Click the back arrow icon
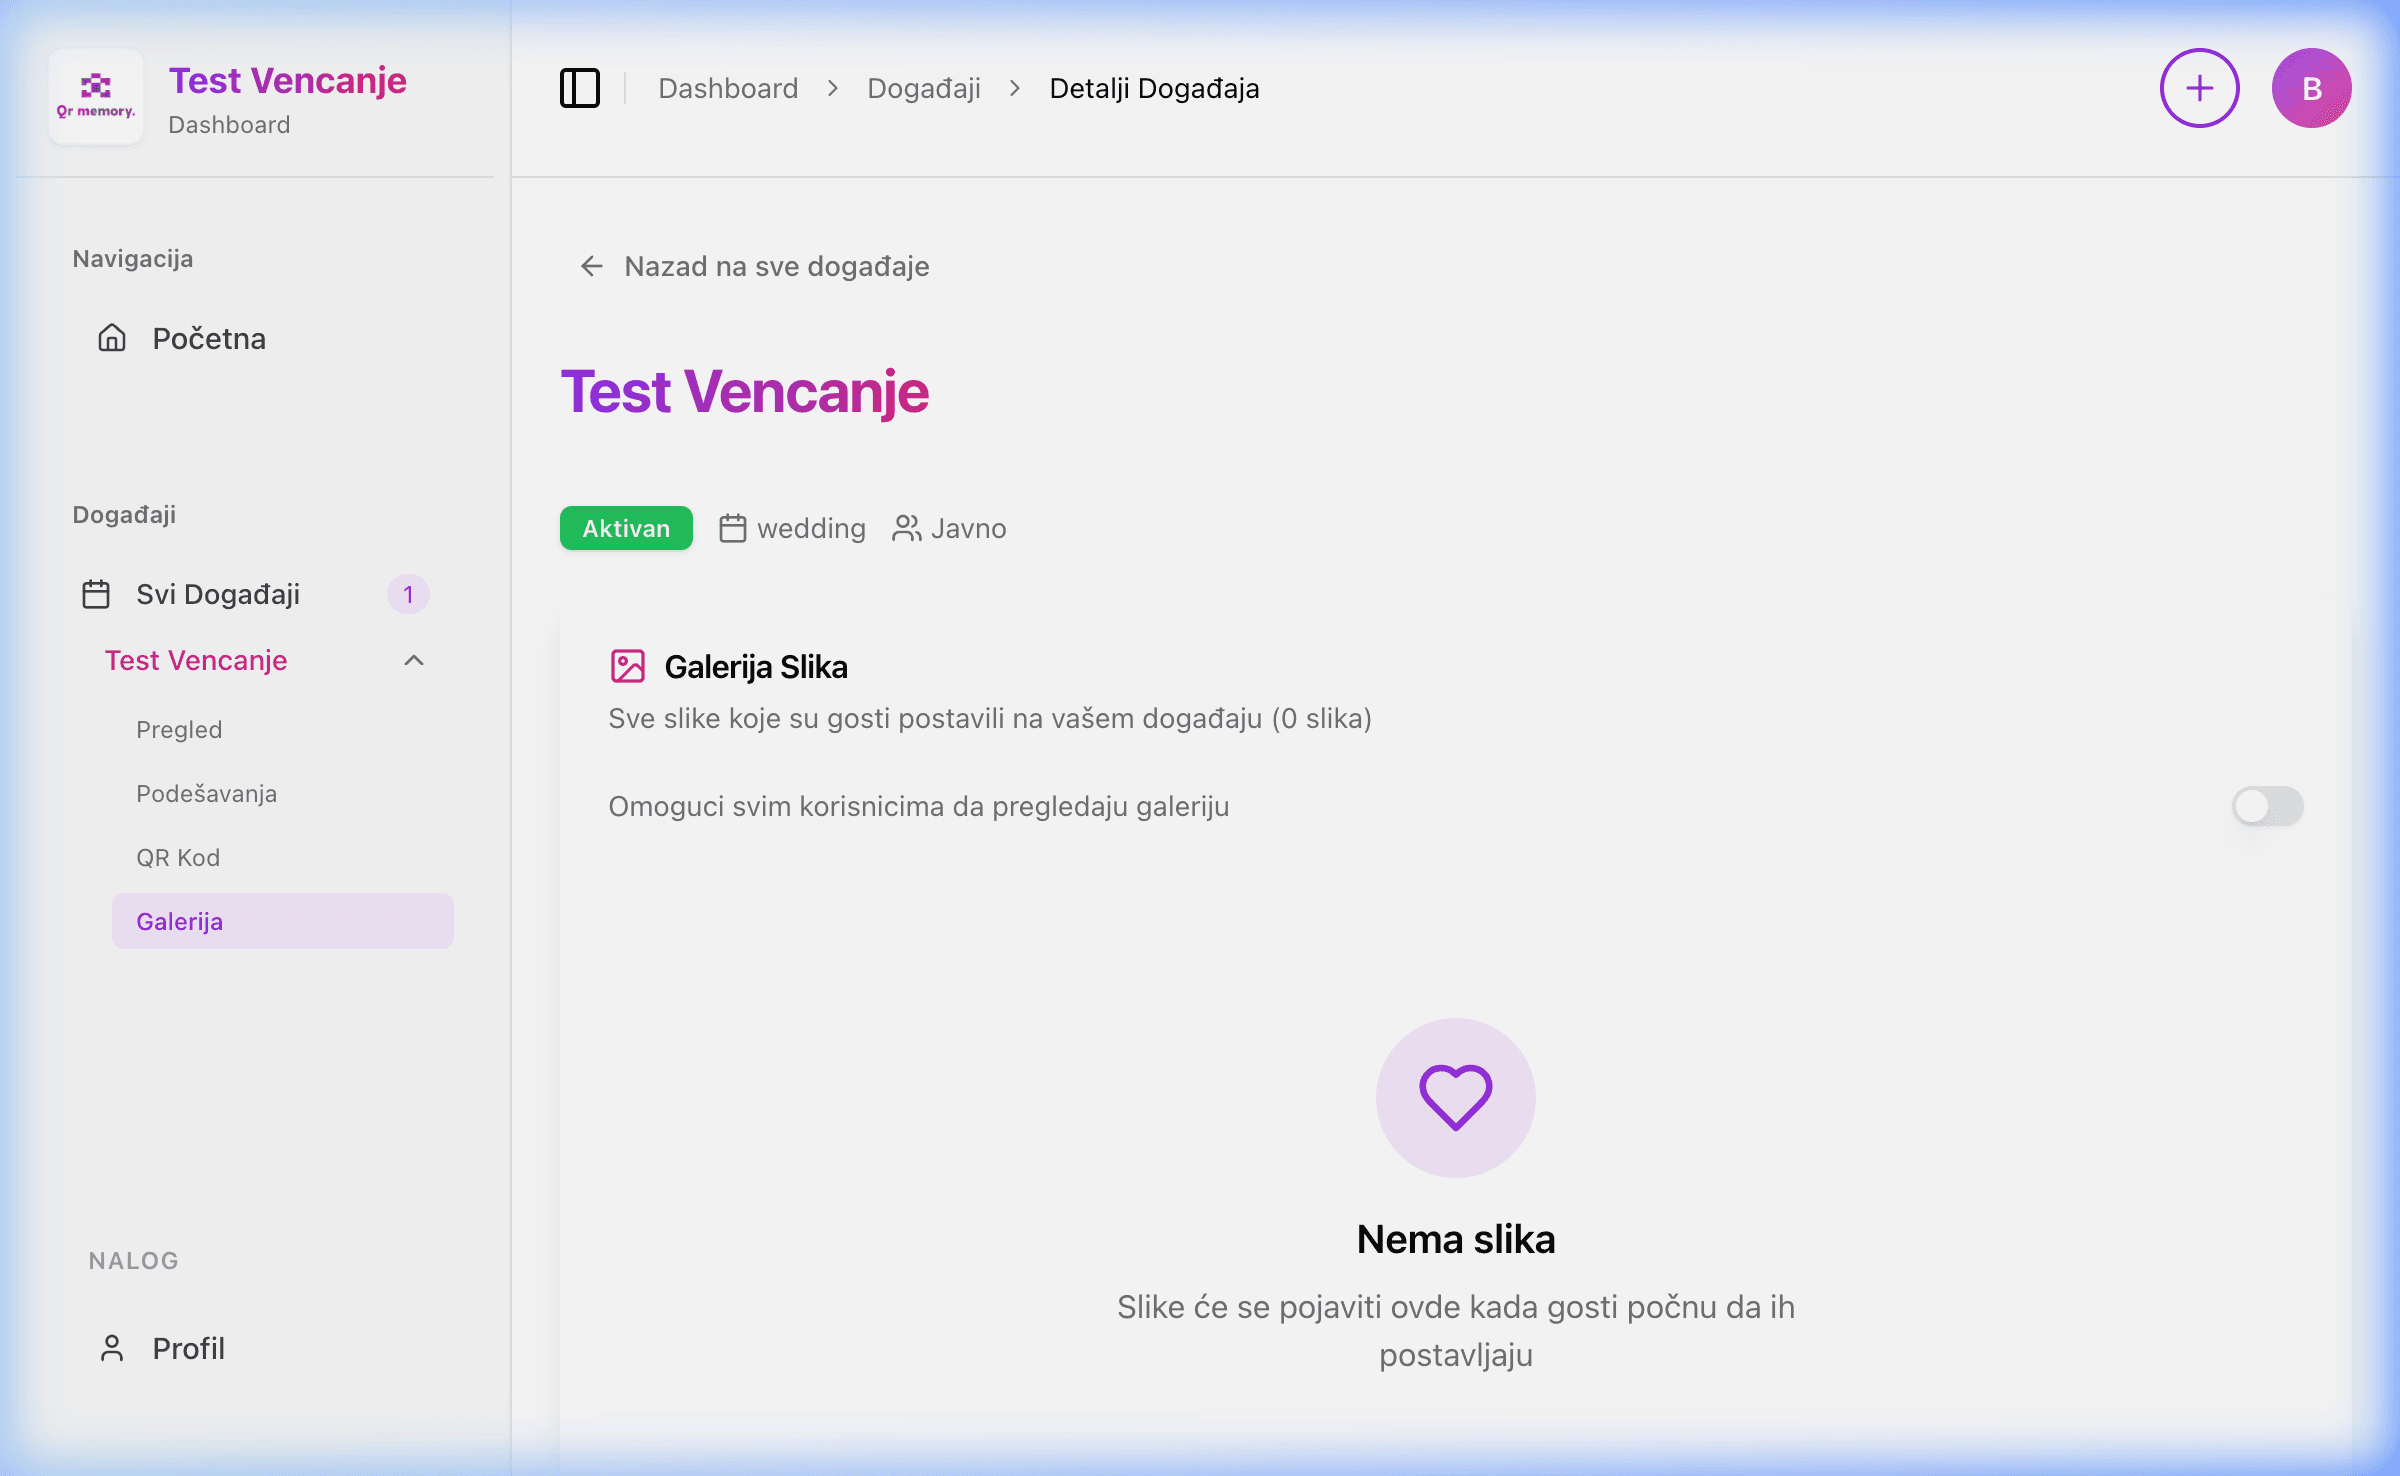The width and height of the screenshot is (2400, 1476). coord(592,266)
